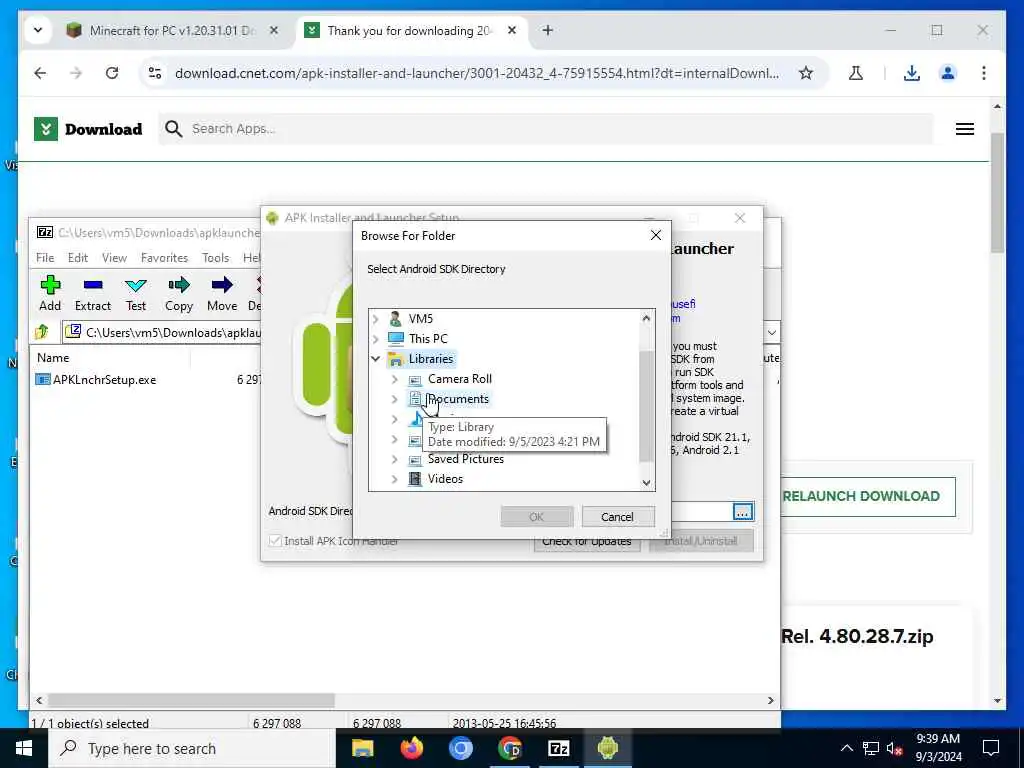Click the Chrome address bar URL

(x=477, y=73)
